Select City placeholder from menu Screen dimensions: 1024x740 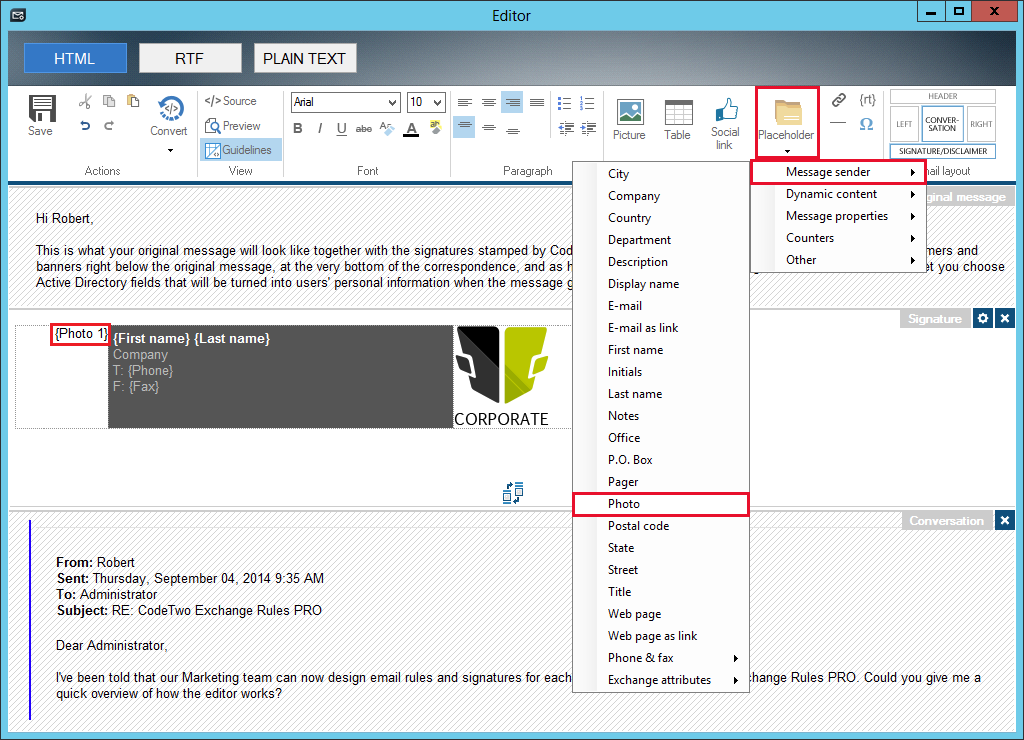(x=661, y=174)
